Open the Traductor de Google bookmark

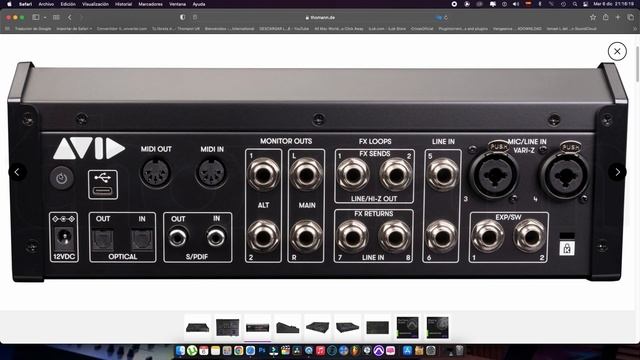pos(33,29)
